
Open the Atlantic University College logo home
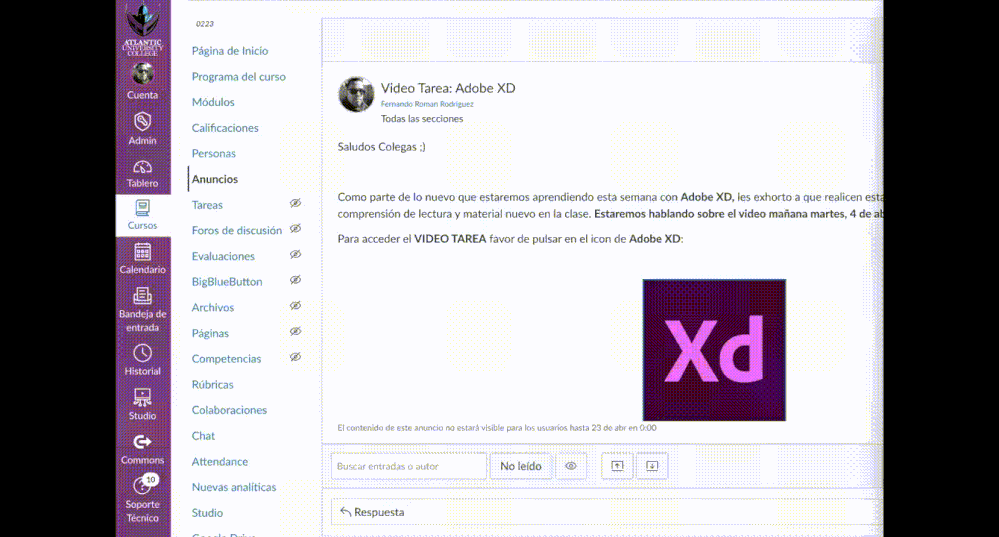coord(143,29)
